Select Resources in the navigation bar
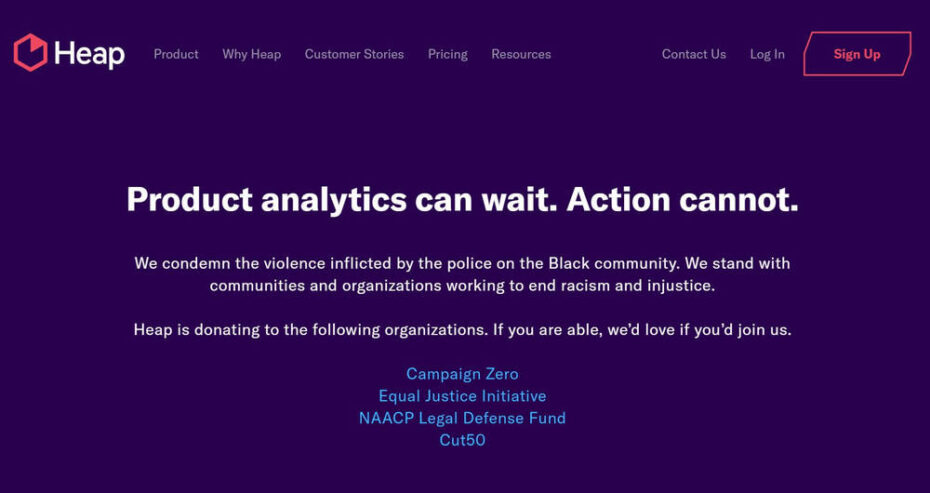Screen dimensions: 930x493 (521, 54)
